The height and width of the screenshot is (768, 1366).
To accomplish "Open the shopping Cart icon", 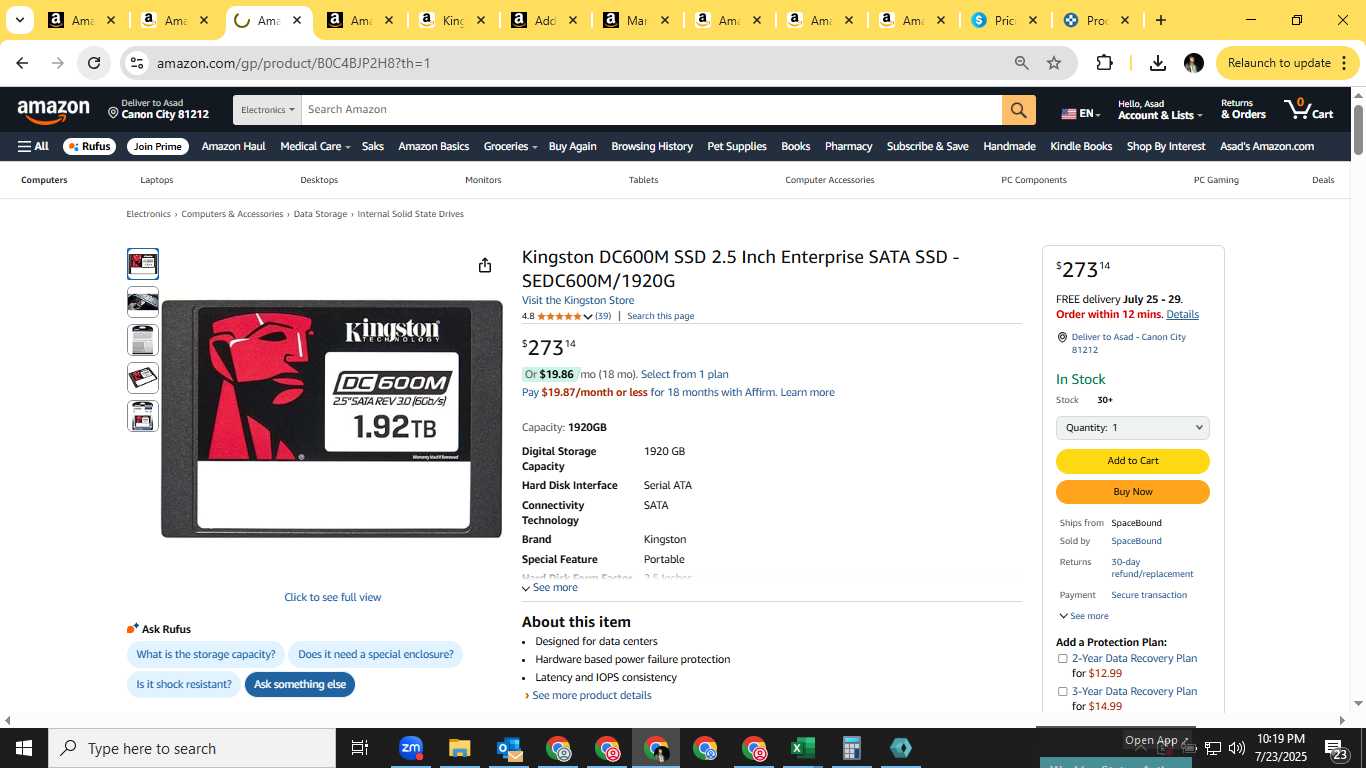I will tap(1309, 109).
